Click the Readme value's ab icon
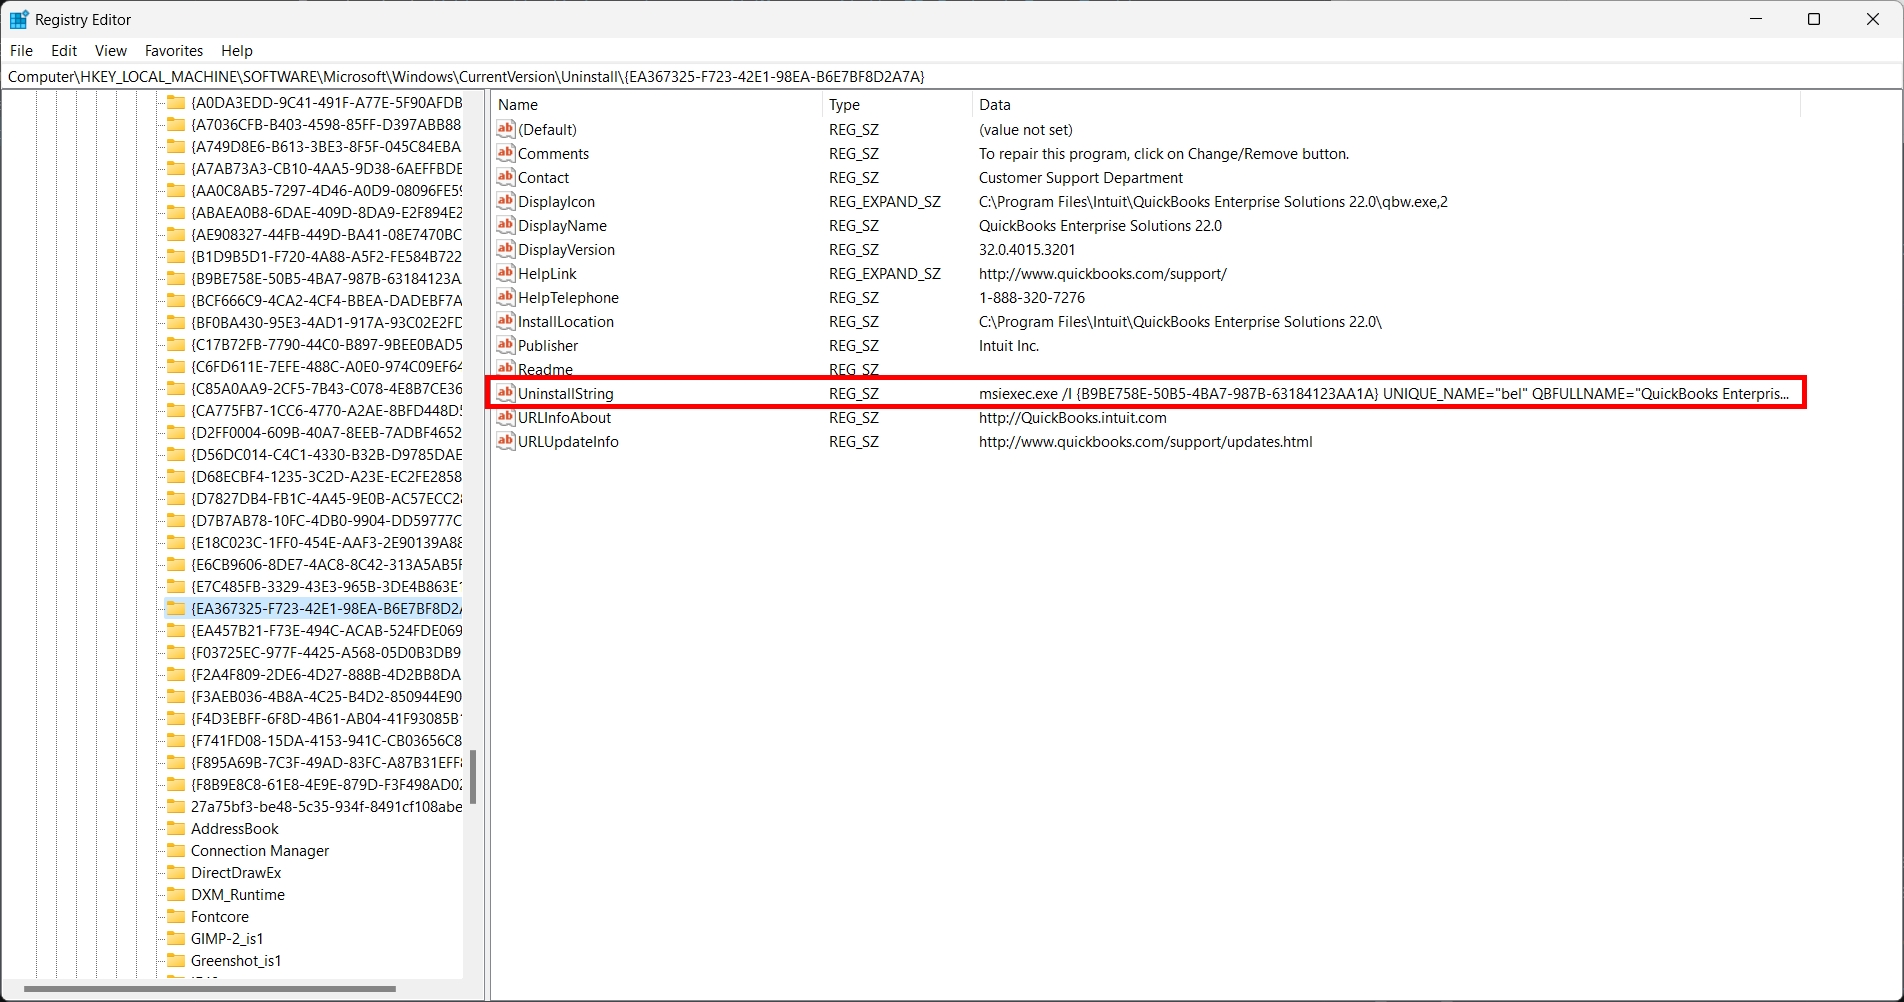Viewport: 1904px width, 1002px height. 504,369
